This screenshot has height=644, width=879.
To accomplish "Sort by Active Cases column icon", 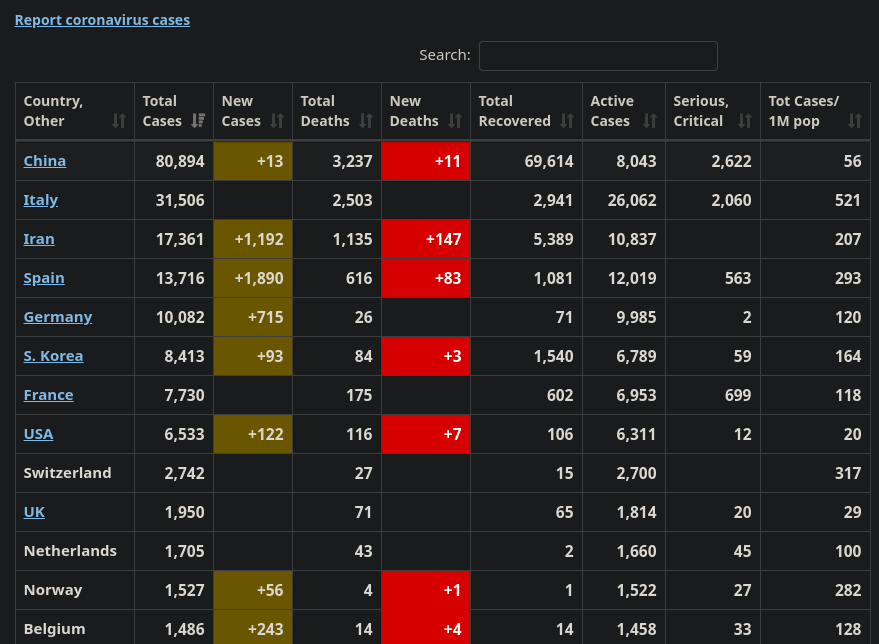I will coord(650,121).
